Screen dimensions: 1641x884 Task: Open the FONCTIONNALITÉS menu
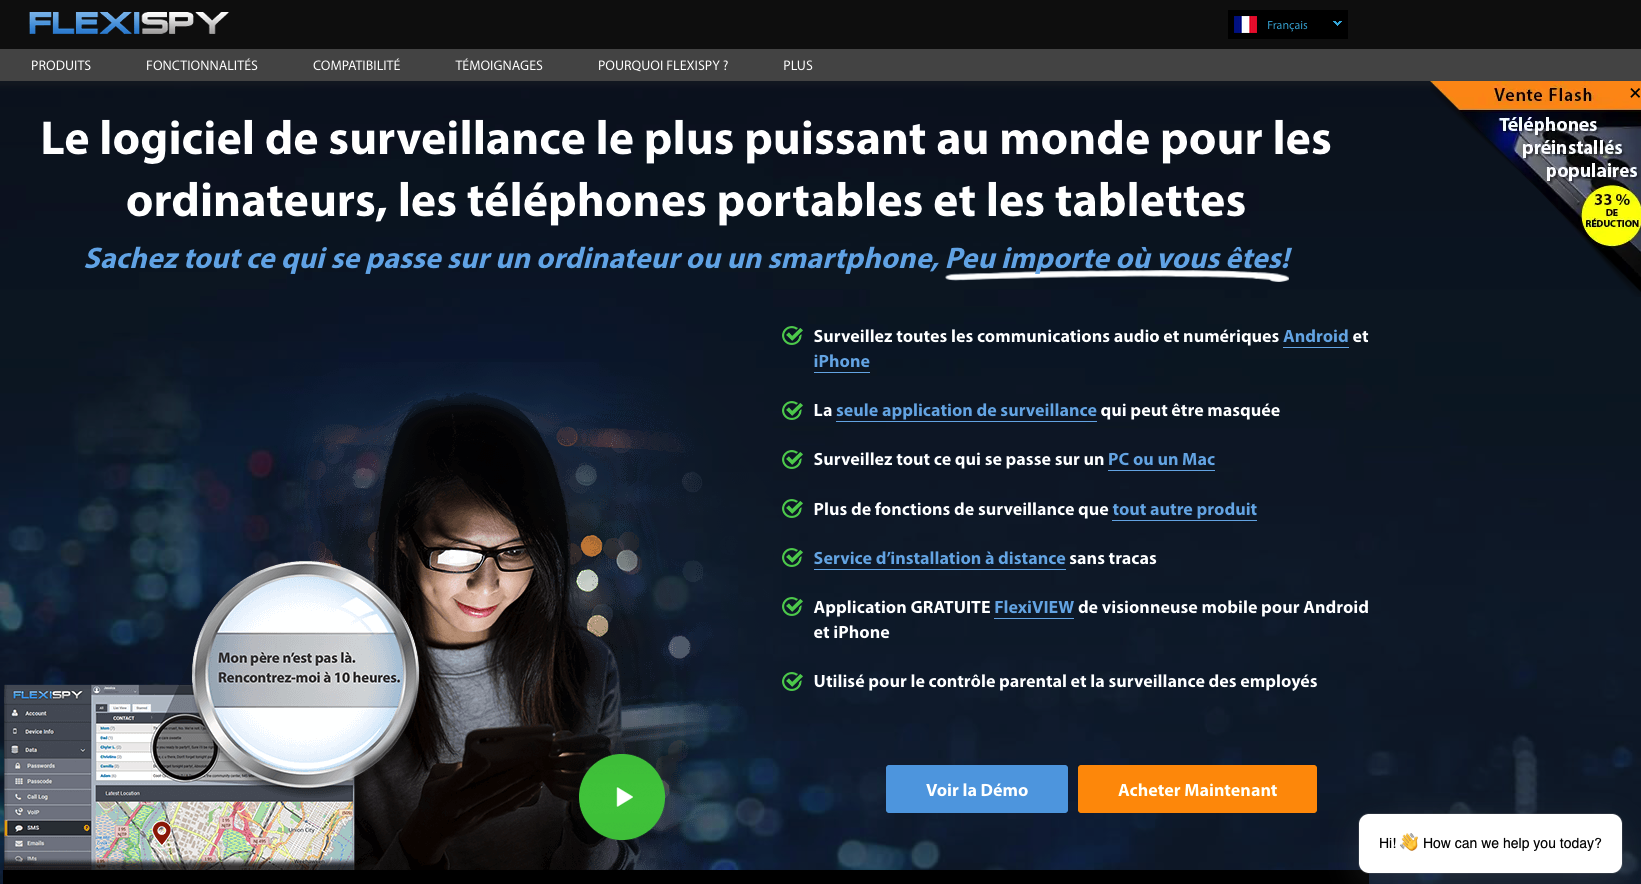coord(202,65)
